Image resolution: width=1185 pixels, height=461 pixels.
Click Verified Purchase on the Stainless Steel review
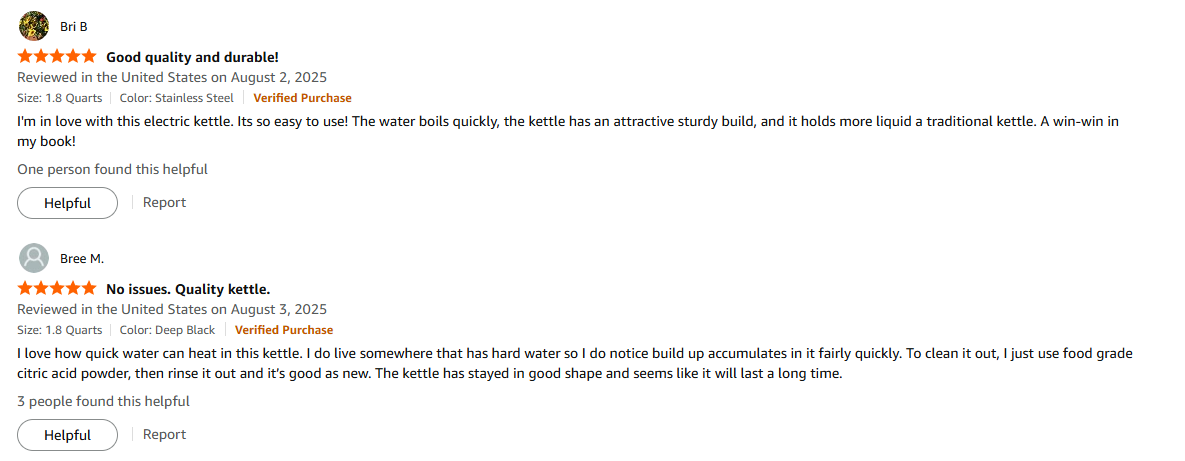coord(302,98)
